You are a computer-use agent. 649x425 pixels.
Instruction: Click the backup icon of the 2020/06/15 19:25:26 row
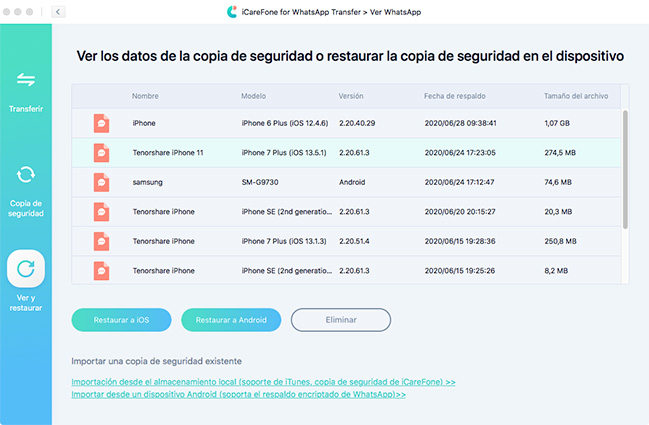tap(101, 271)
